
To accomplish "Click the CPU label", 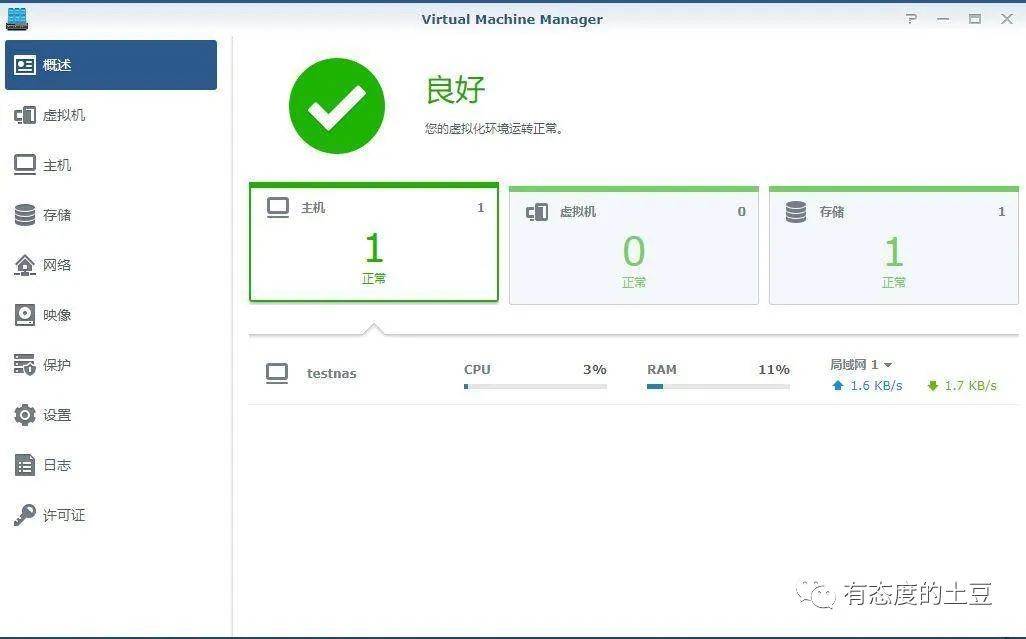I will 477,370.
